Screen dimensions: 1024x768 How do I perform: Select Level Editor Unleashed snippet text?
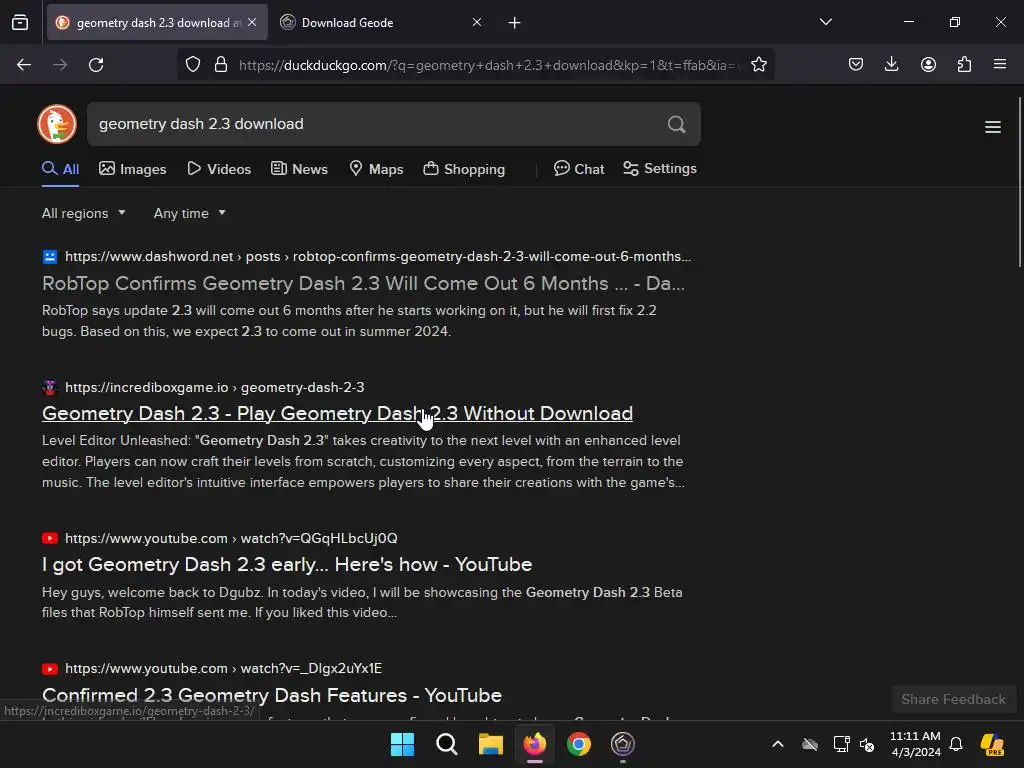tap(363, 461)
